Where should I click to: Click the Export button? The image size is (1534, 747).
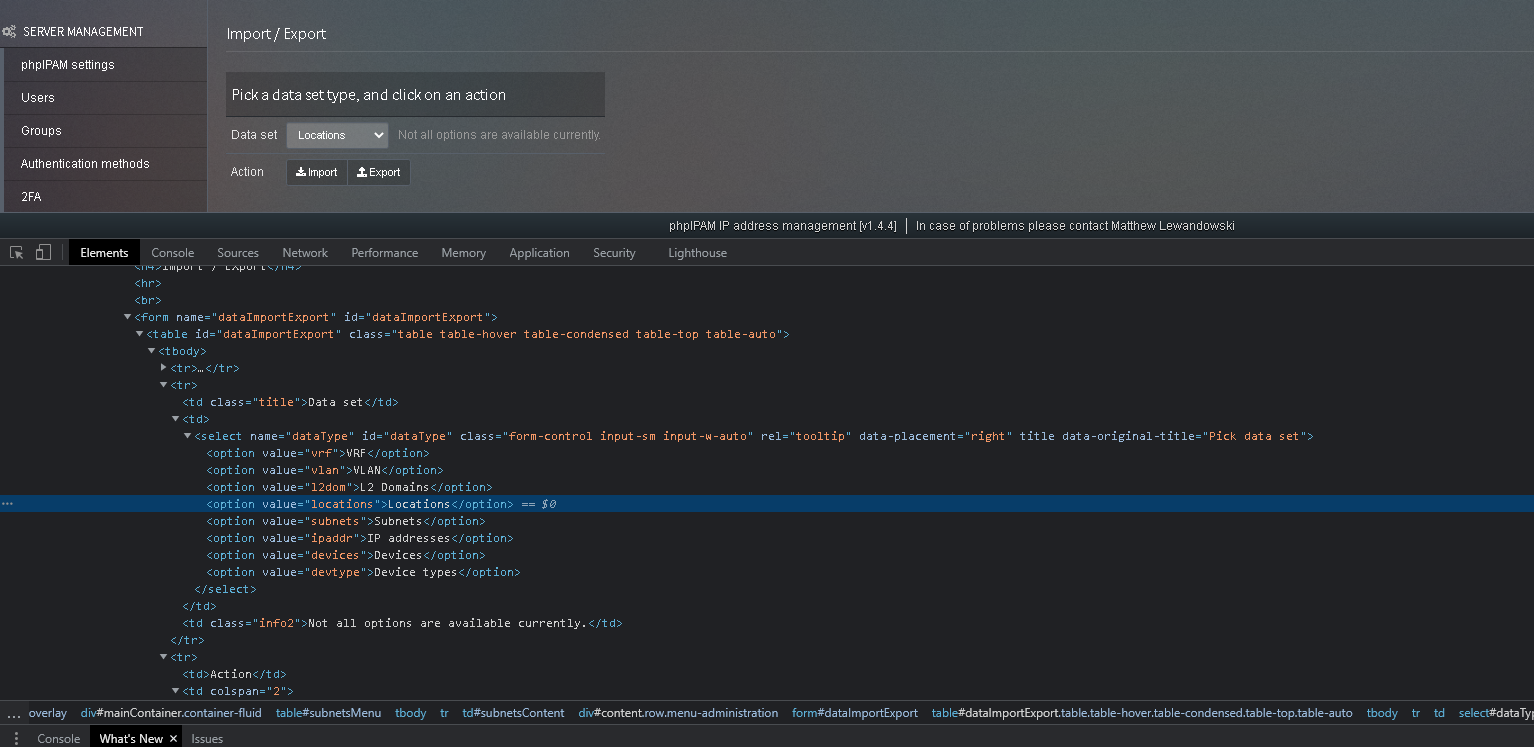coord(379,172)
